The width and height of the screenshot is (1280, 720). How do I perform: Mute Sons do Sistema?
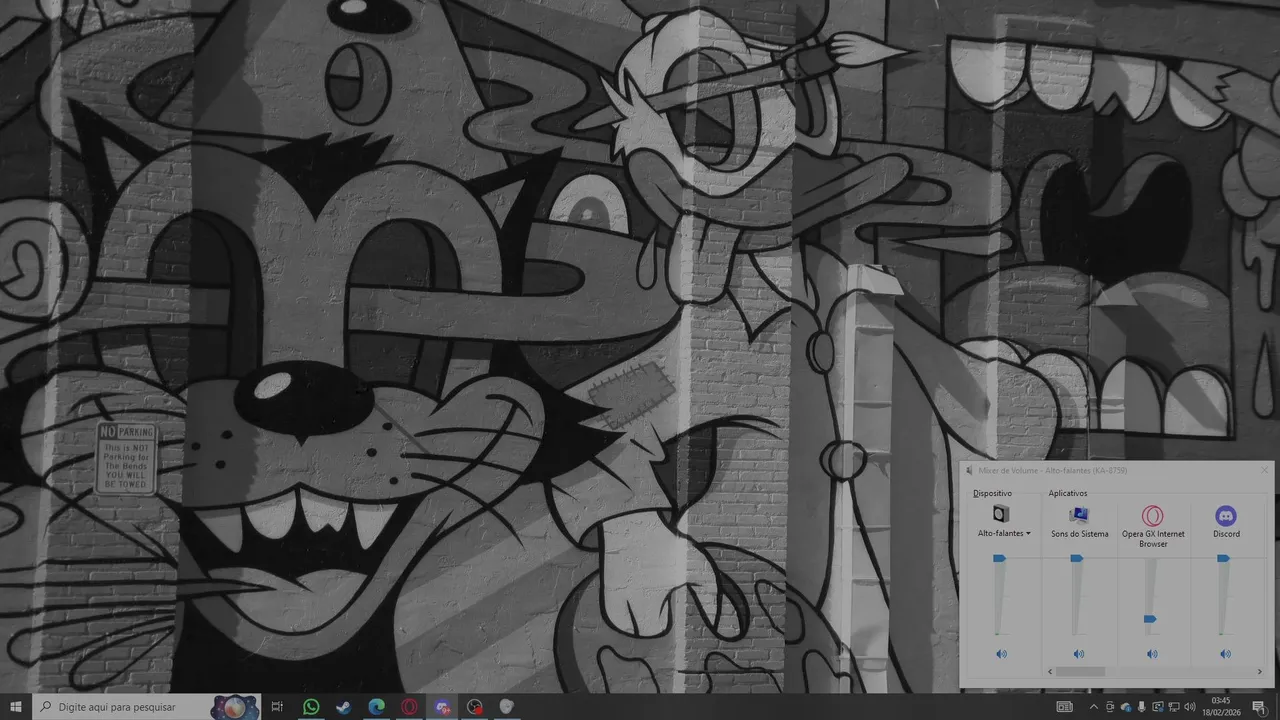(1078, 654)
